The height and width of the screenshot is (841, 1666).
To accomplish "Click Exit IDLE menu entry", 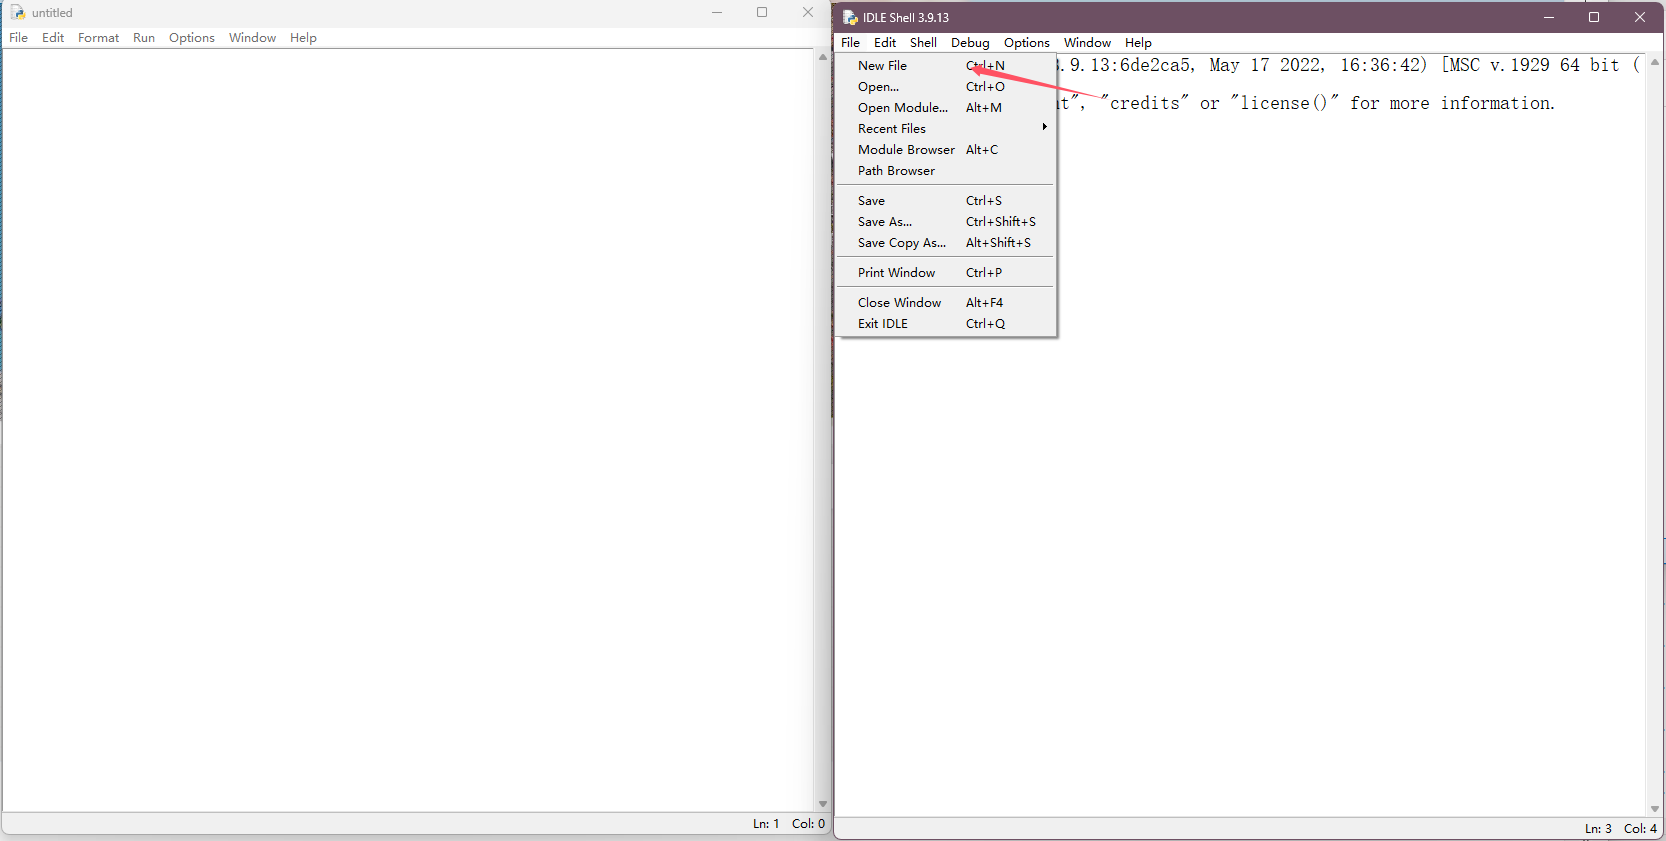I will [882, 324].
